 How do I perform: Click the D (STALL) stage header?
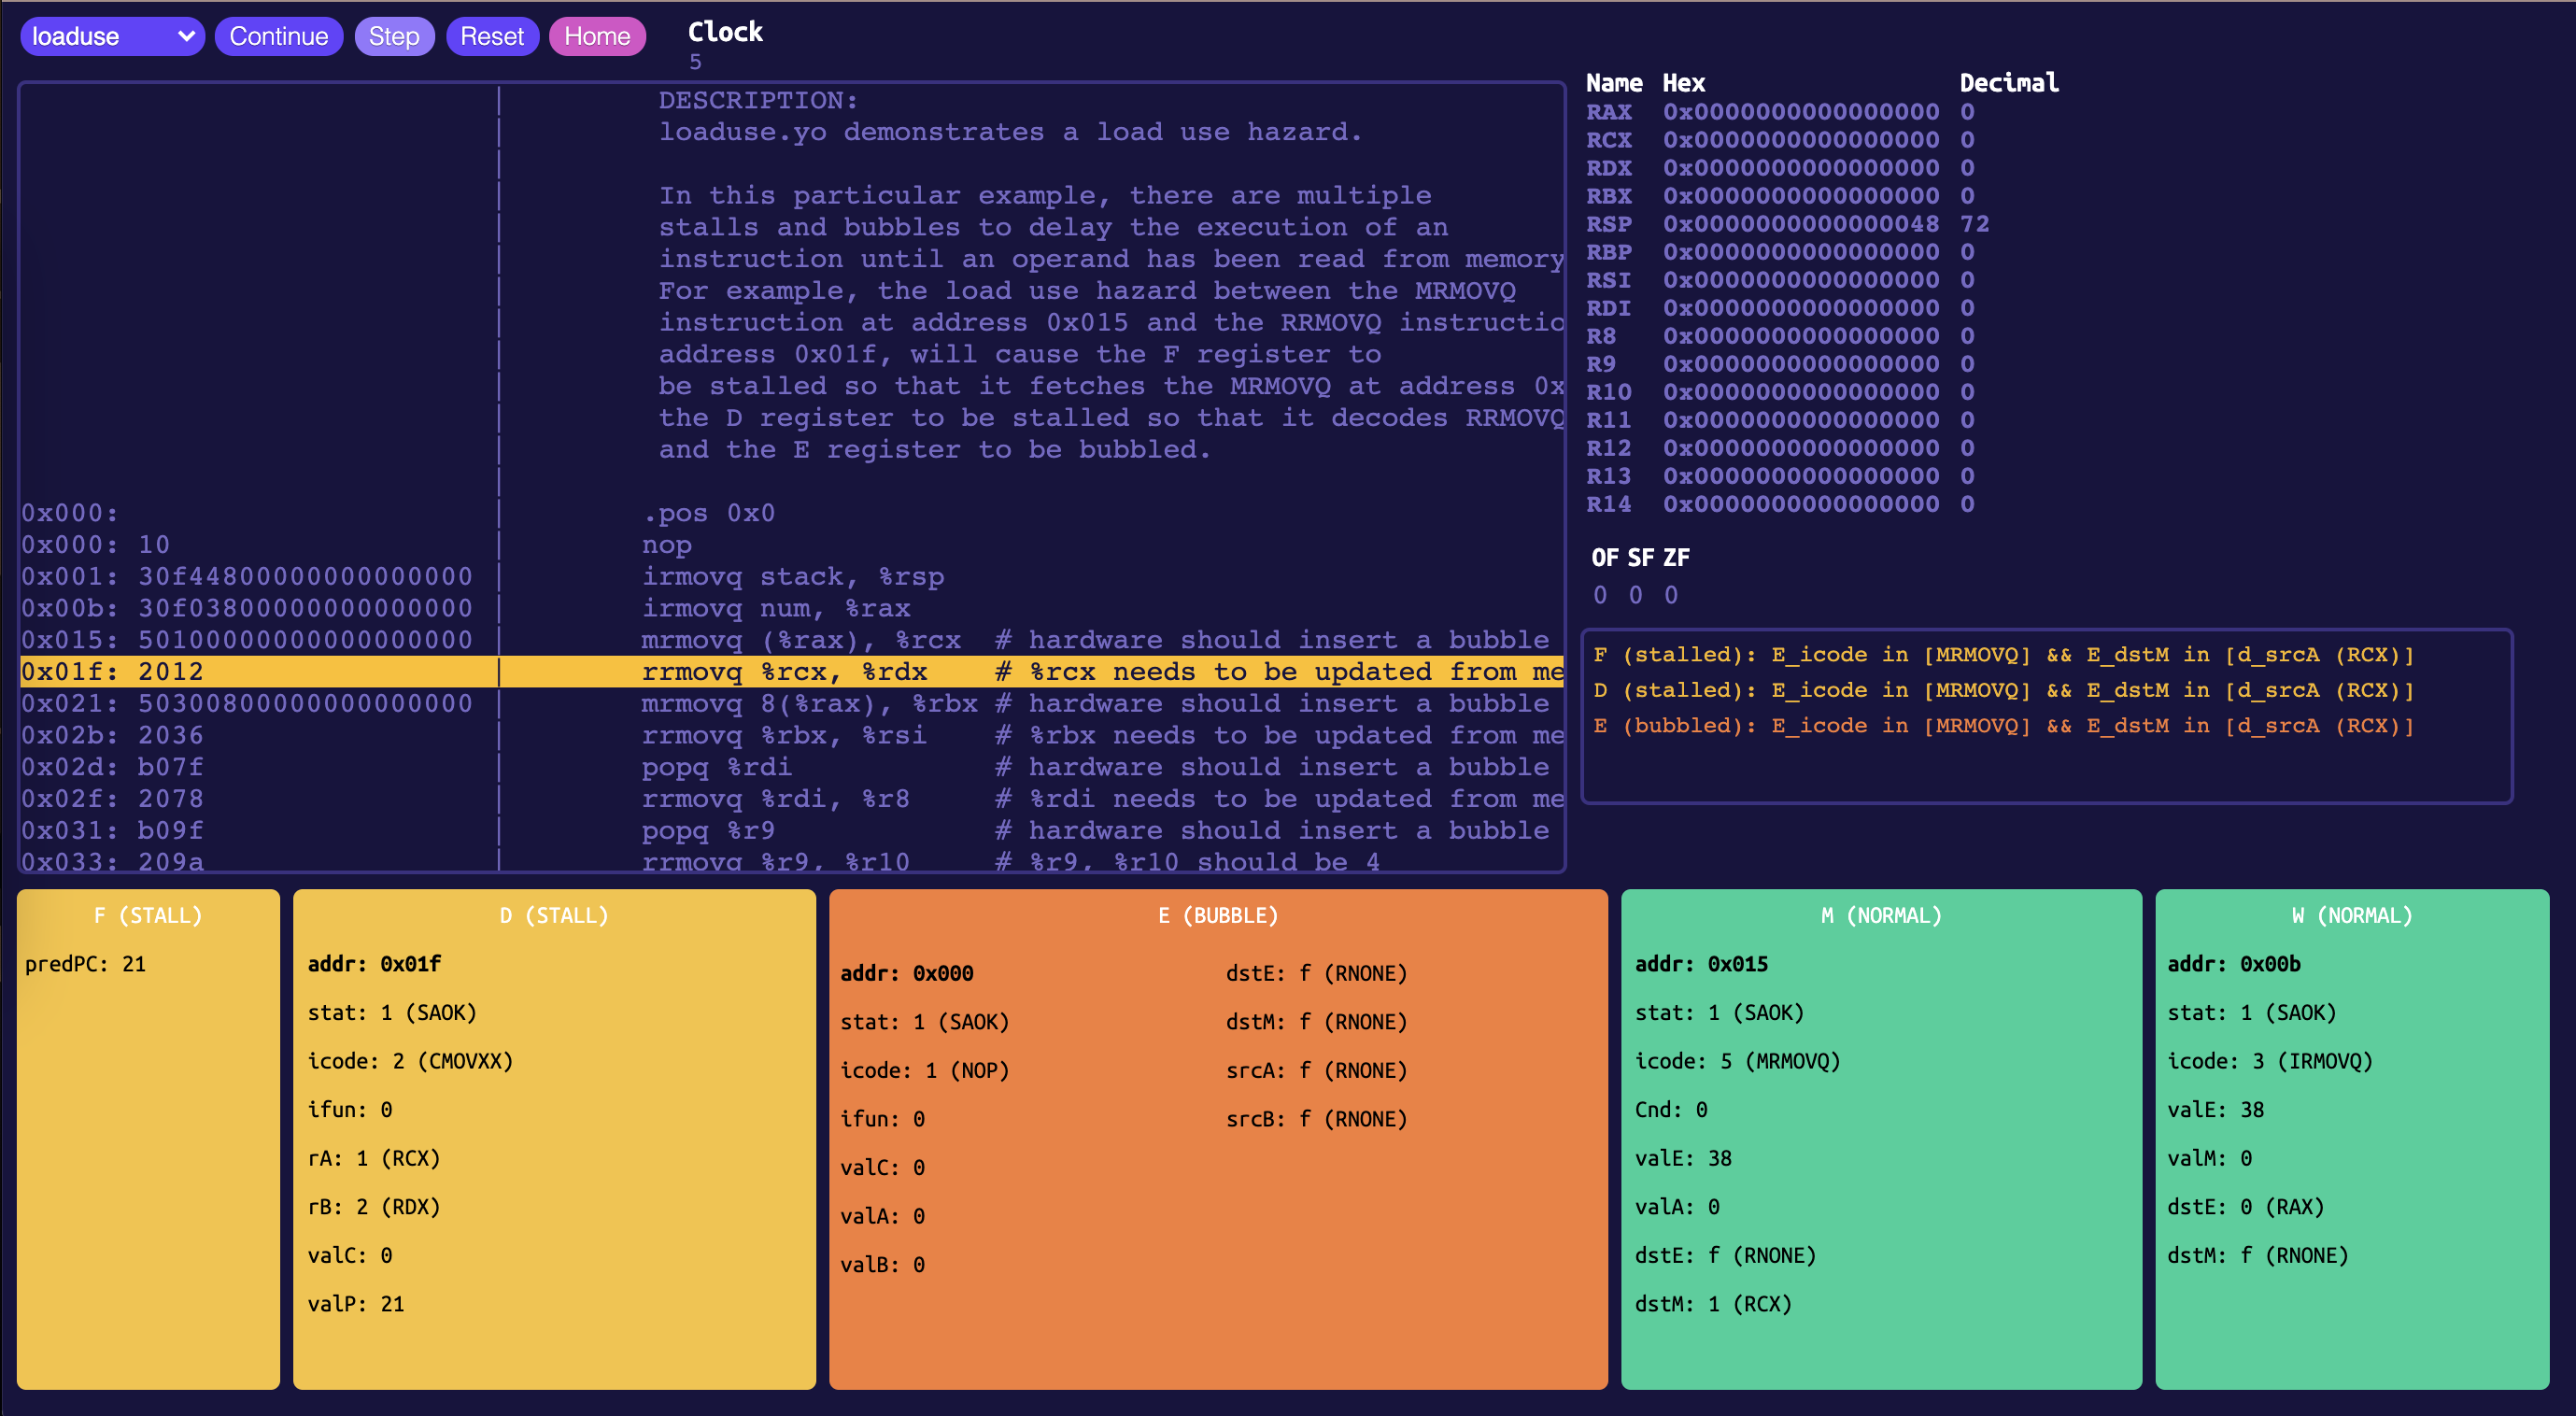(554, 915)
